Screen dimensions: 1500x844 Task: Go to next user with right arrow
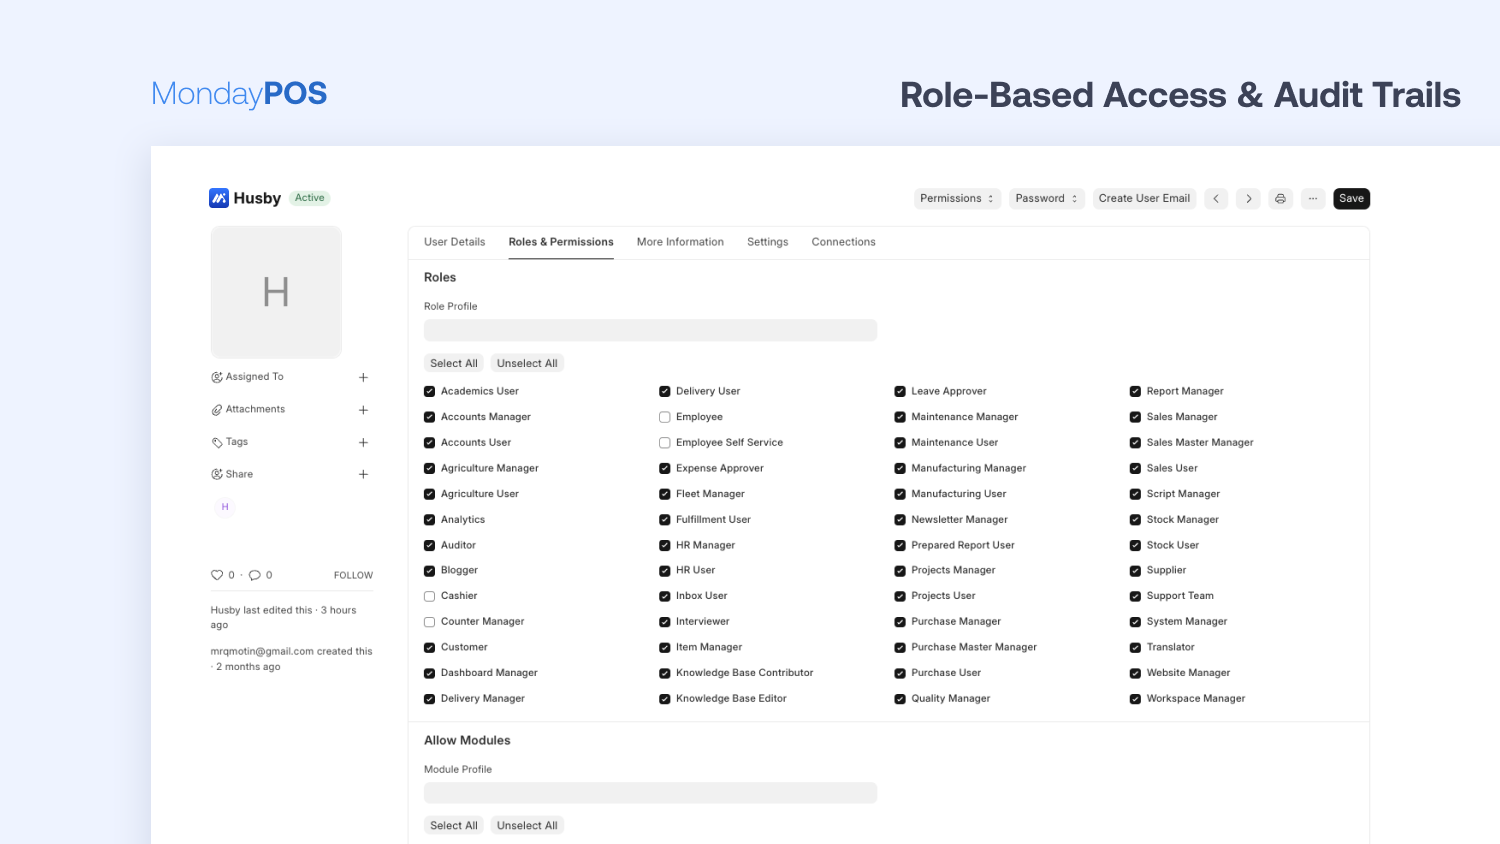pyautogui.click(x=1248, y=199)
